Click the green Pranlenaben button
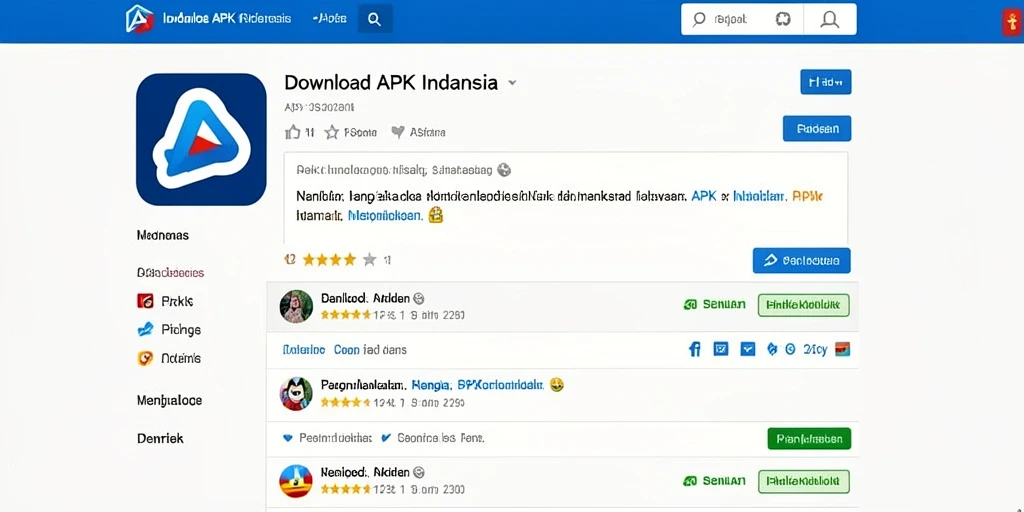 [x=809, y=439]
